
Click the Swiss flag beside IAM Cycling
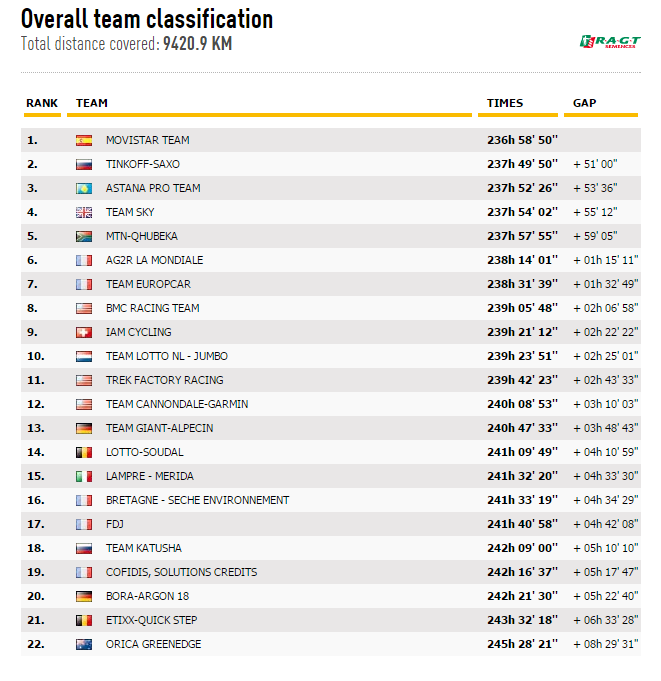pos(84,333)
